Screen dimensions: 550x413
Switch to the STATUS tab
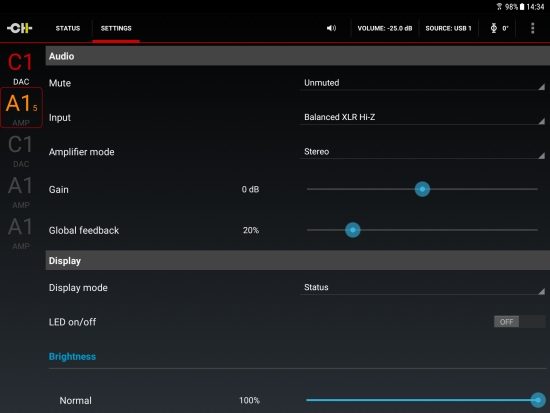tap(68, 28)
